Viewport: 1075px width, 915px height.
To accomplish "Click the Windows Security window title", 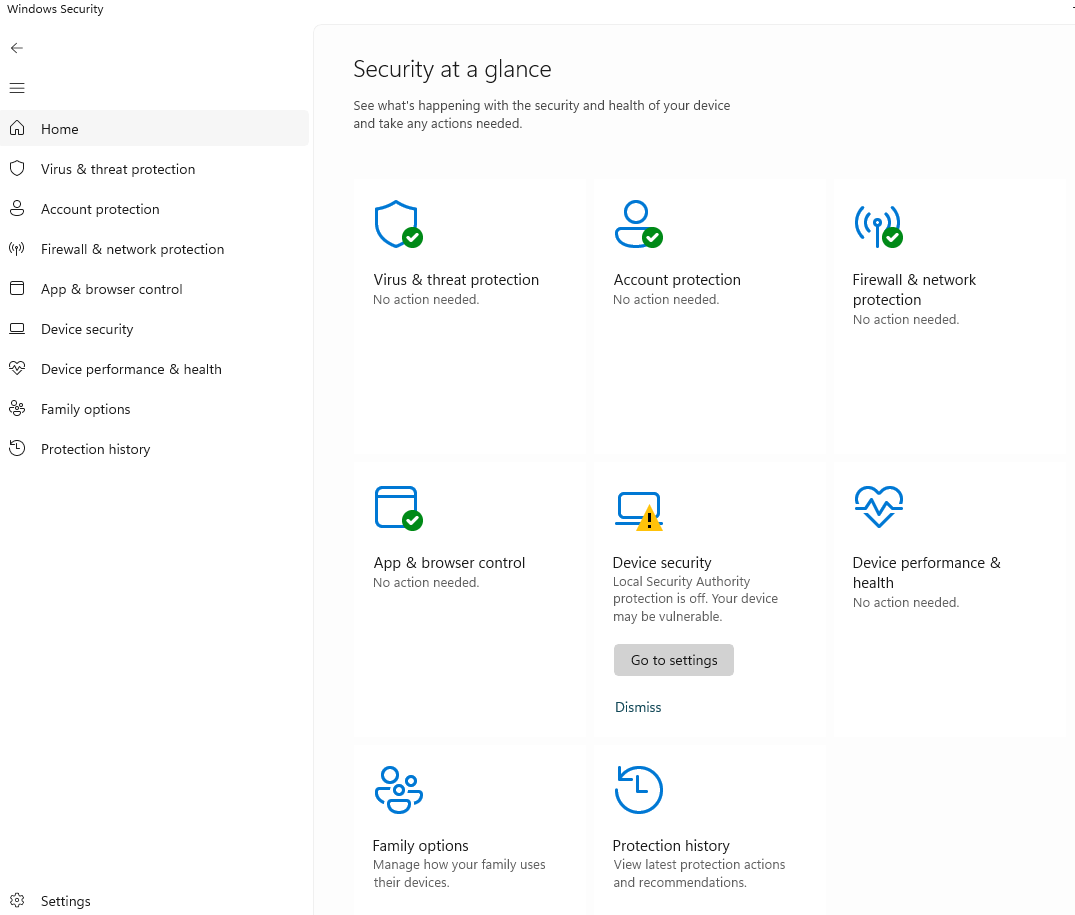I will click(55, 9).
